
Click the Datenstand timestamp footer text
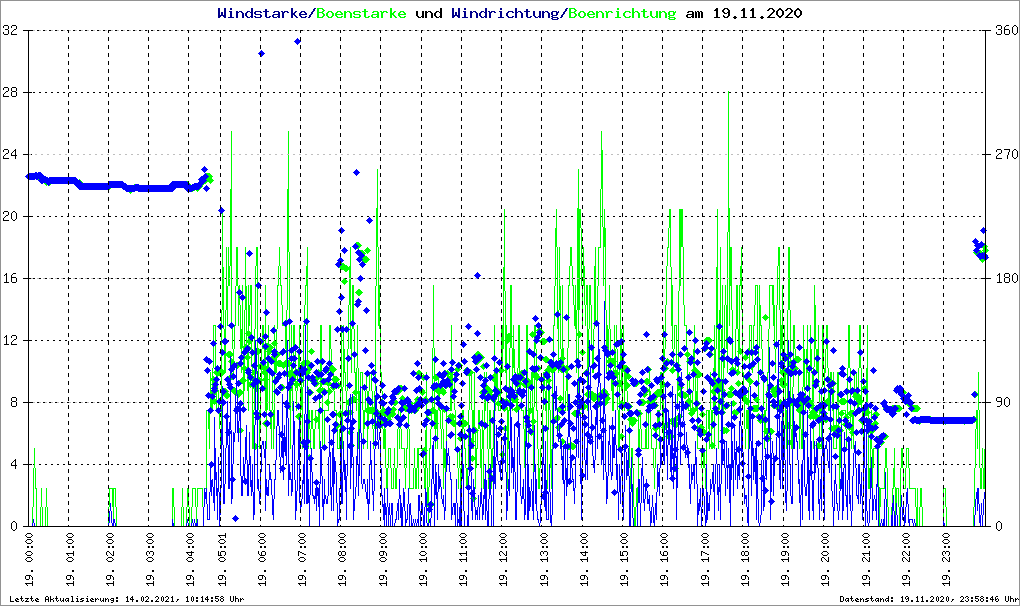(x=926, y=599)
